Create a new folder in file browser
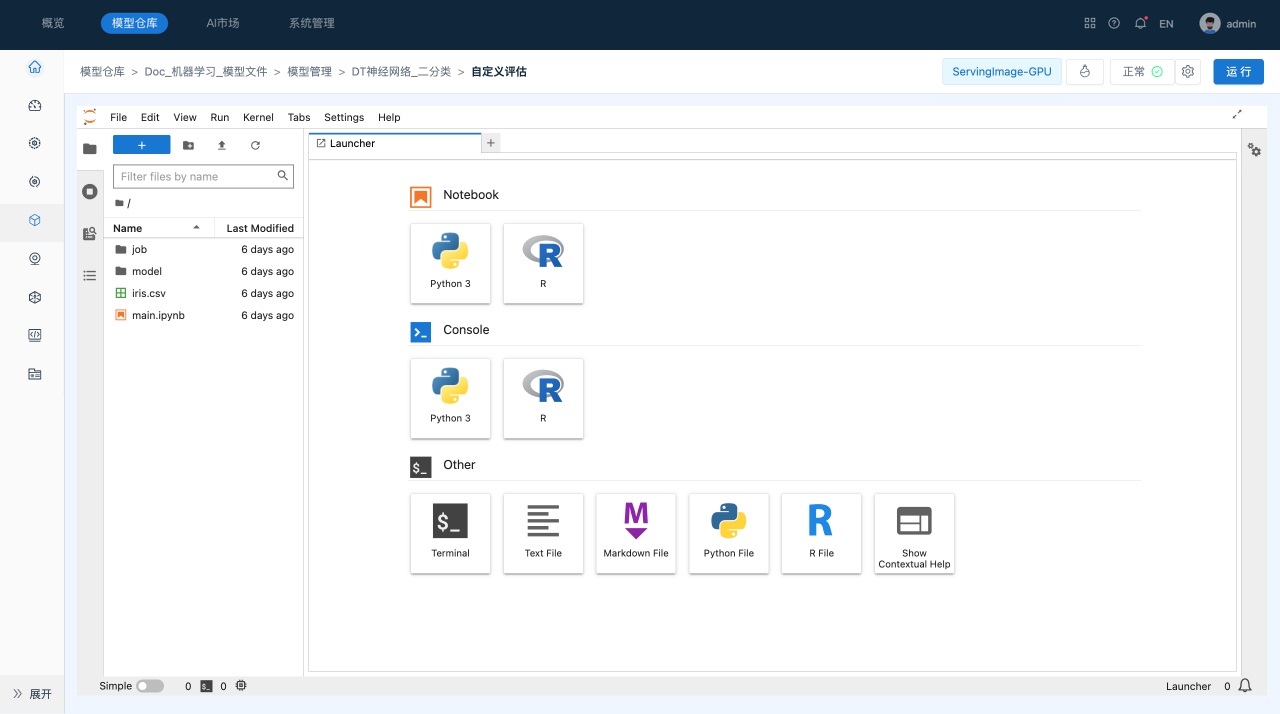The image size is (1280, 714). click(188, 145)
